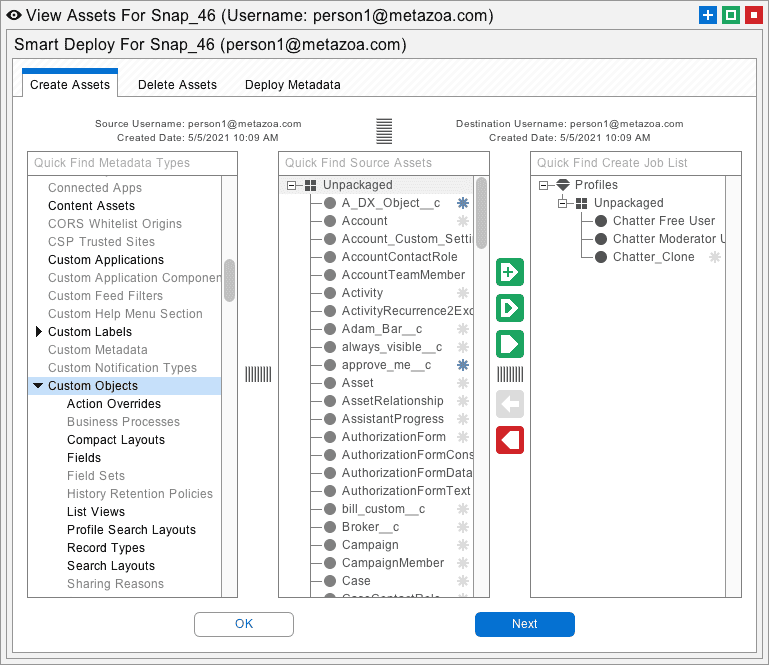Image resolution: width=769 pixels, height=665 pixels.
Task: Click the grid icon beside source Unpackaged
Action: coord(310,185)
